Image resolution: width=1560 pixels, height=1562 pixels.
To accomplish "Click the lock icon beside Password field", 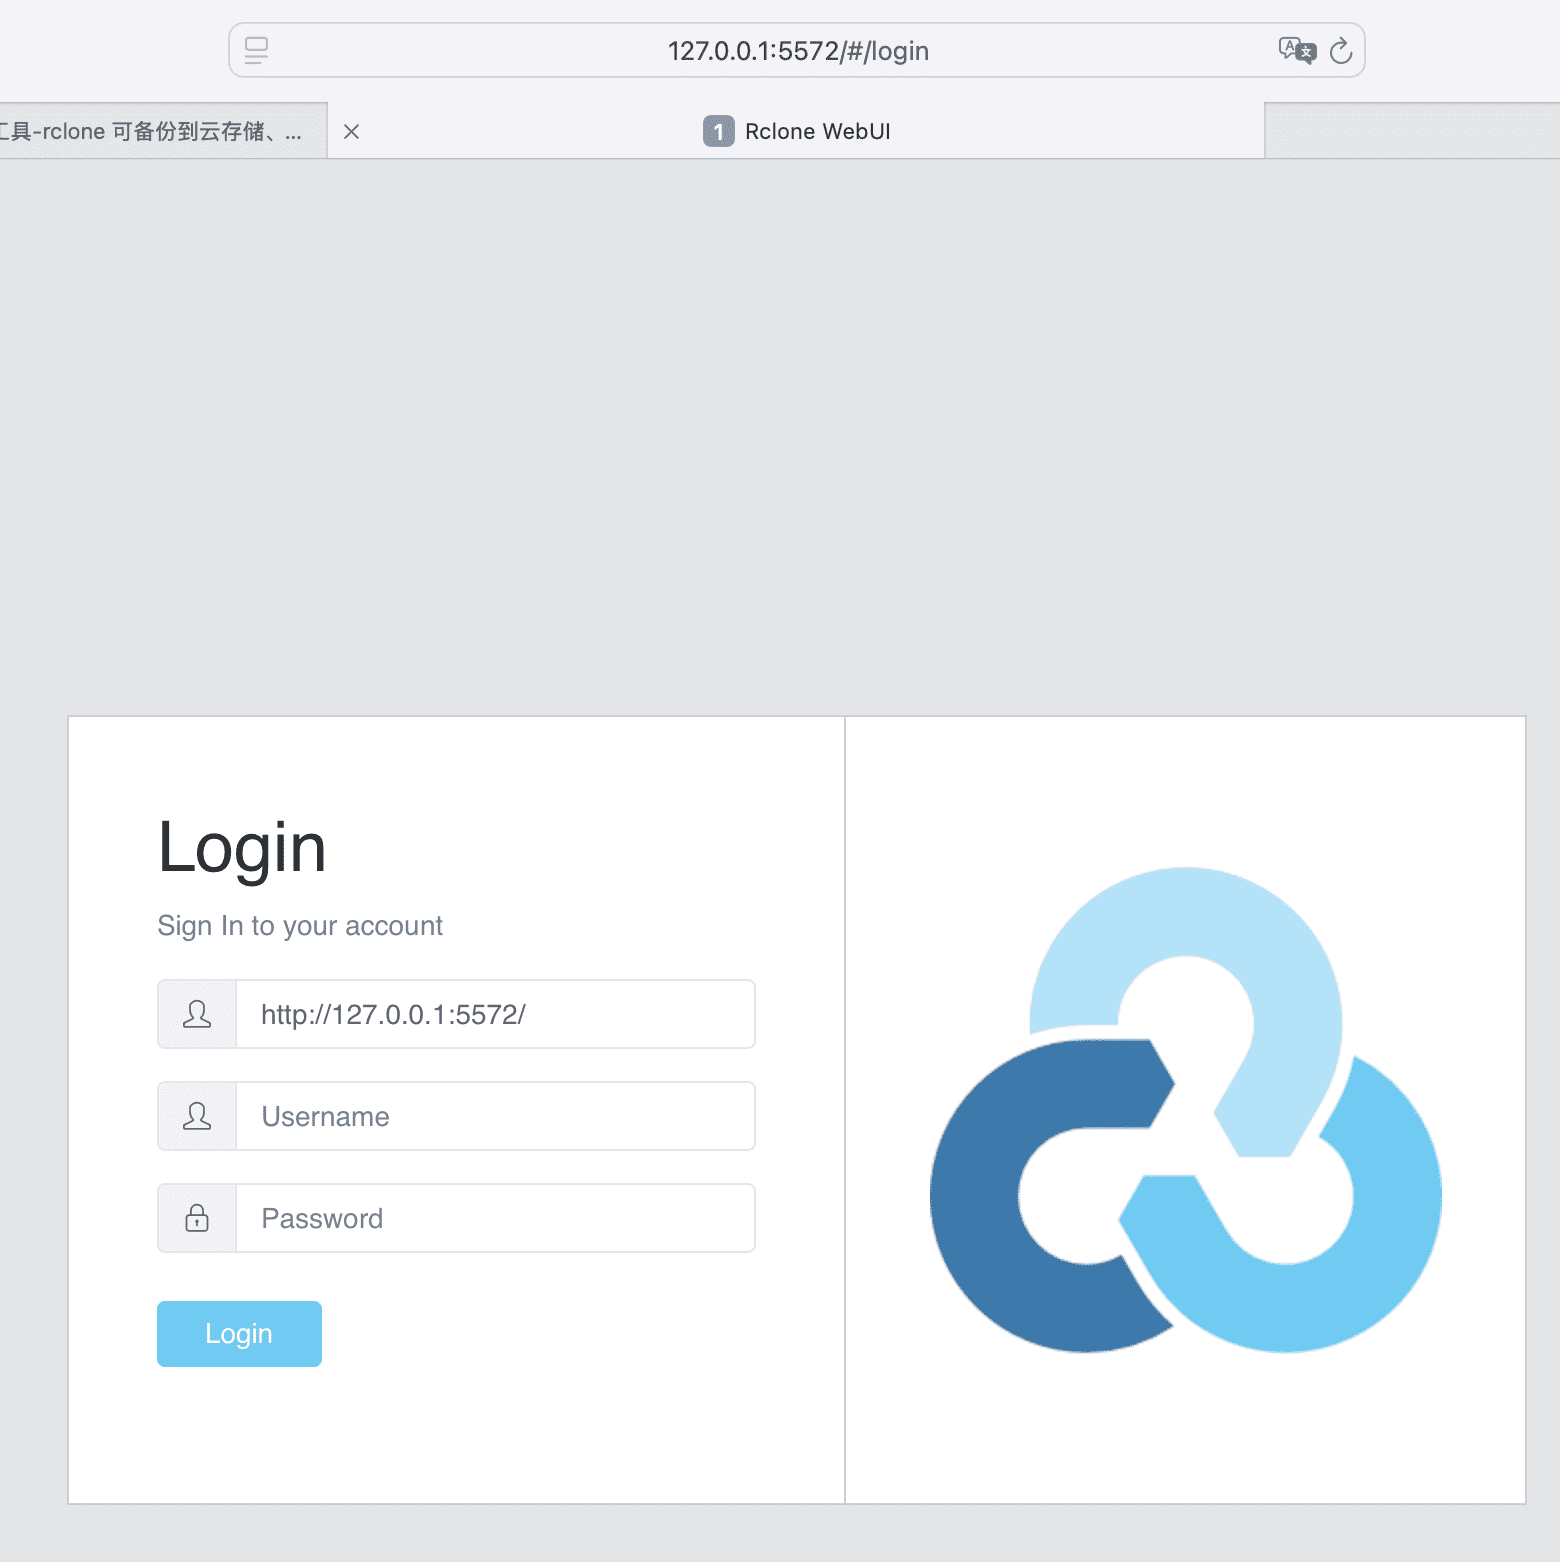I will [x=197, y=1218].
